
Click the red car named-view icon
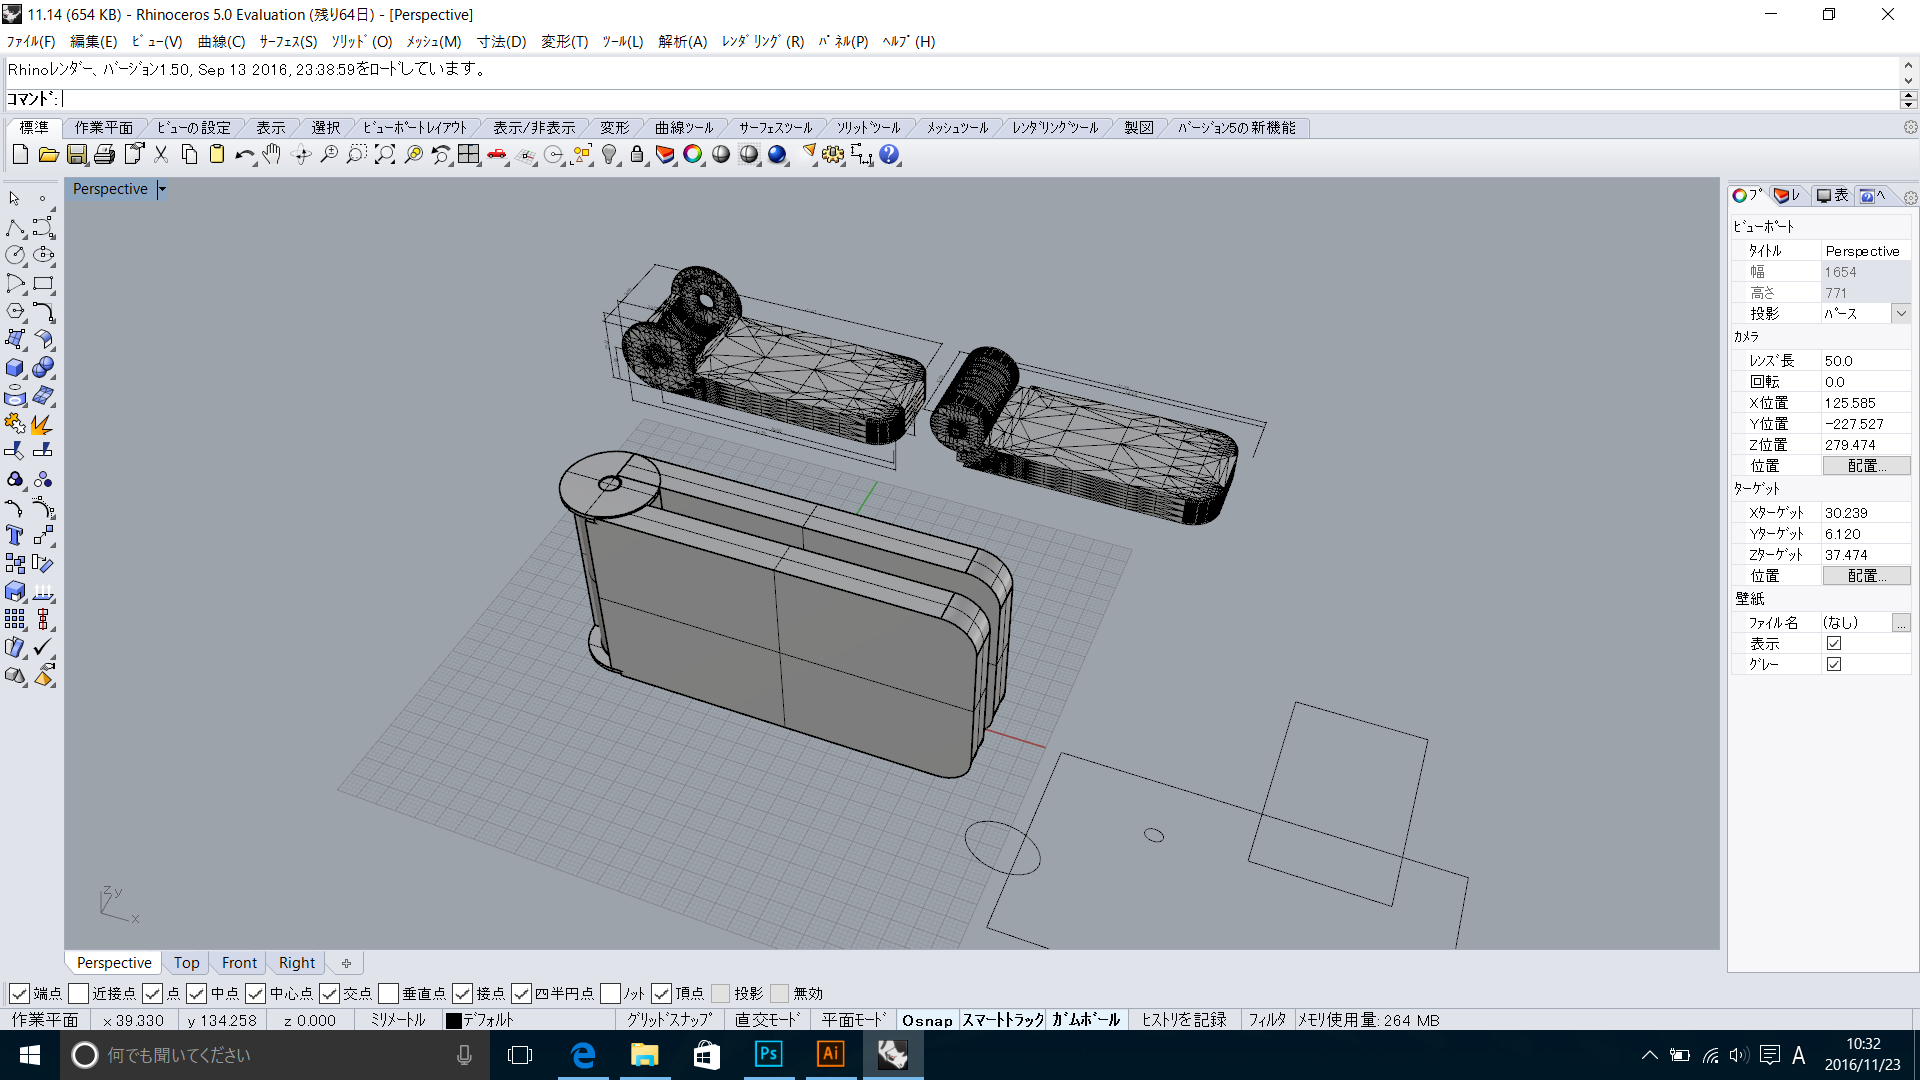click(497, 155)
